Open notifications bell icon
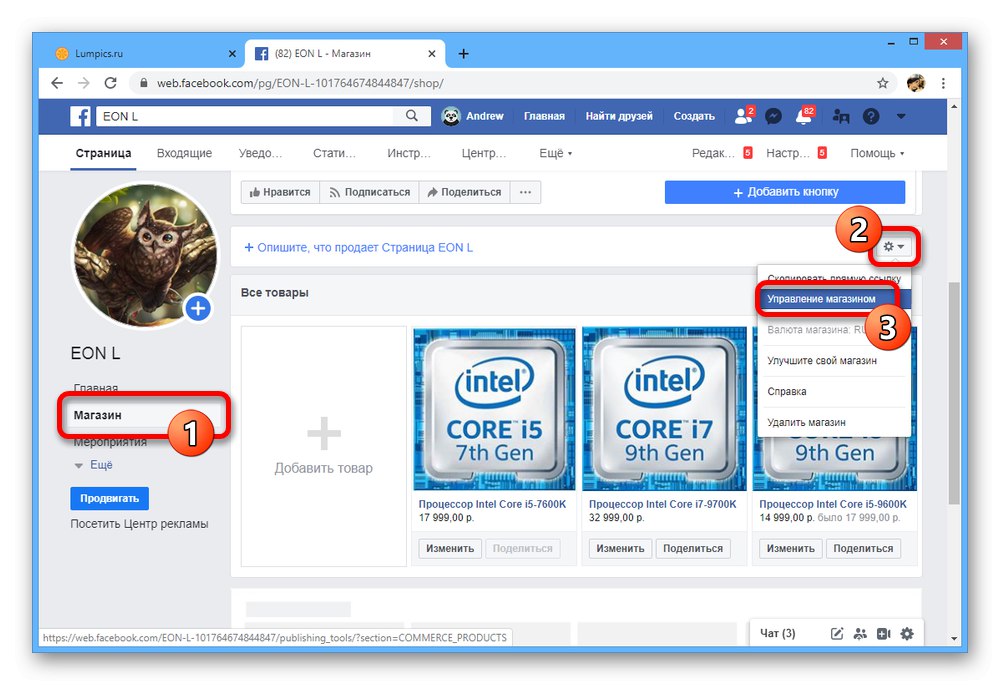This screenshot has height=685, width=1000. tap(804, 115)
